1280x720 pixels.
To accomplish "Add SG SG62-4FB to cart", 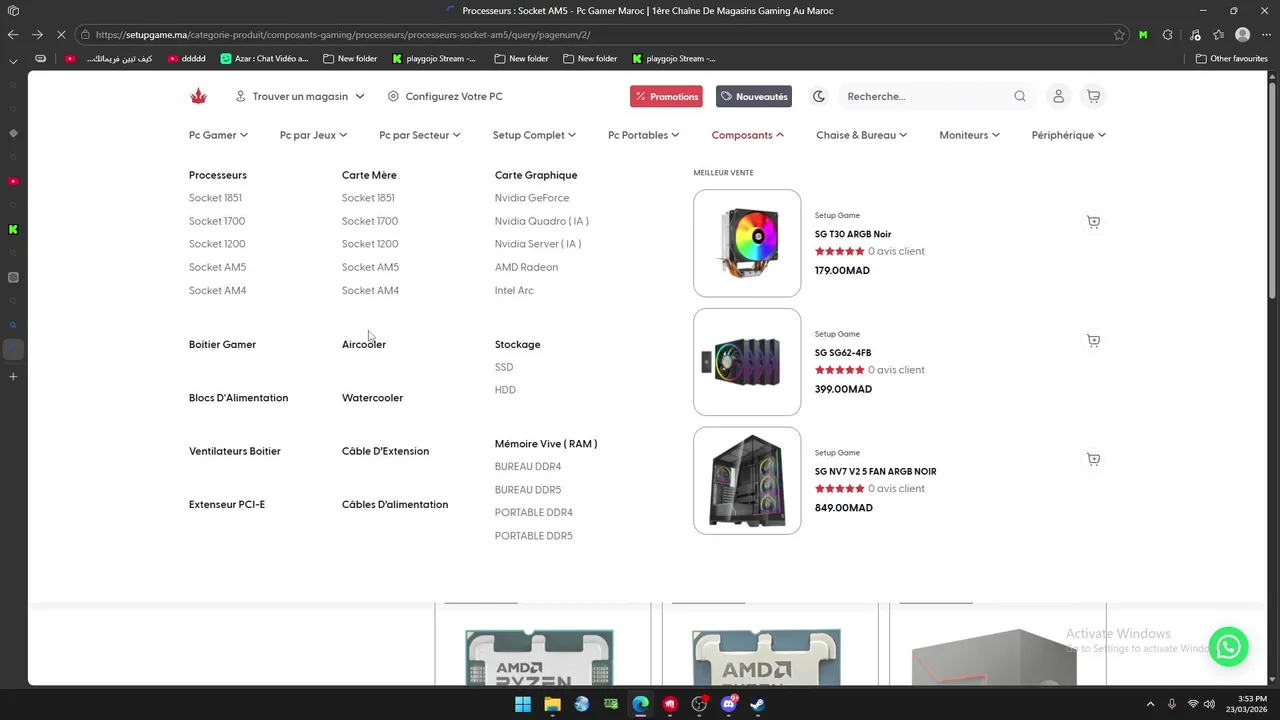I will tap(1093, 341).
